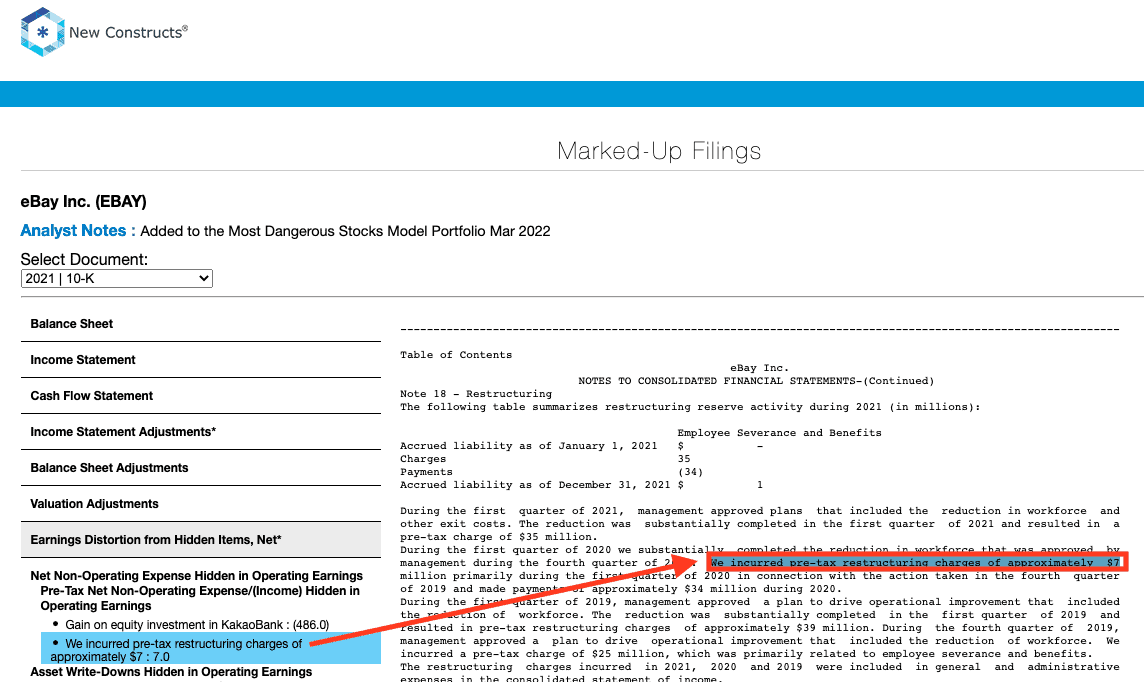Click Added to Most Dangerous Stocks Model Portfolio note
Screen dimensions: 1144x682
tap(345, 231)
